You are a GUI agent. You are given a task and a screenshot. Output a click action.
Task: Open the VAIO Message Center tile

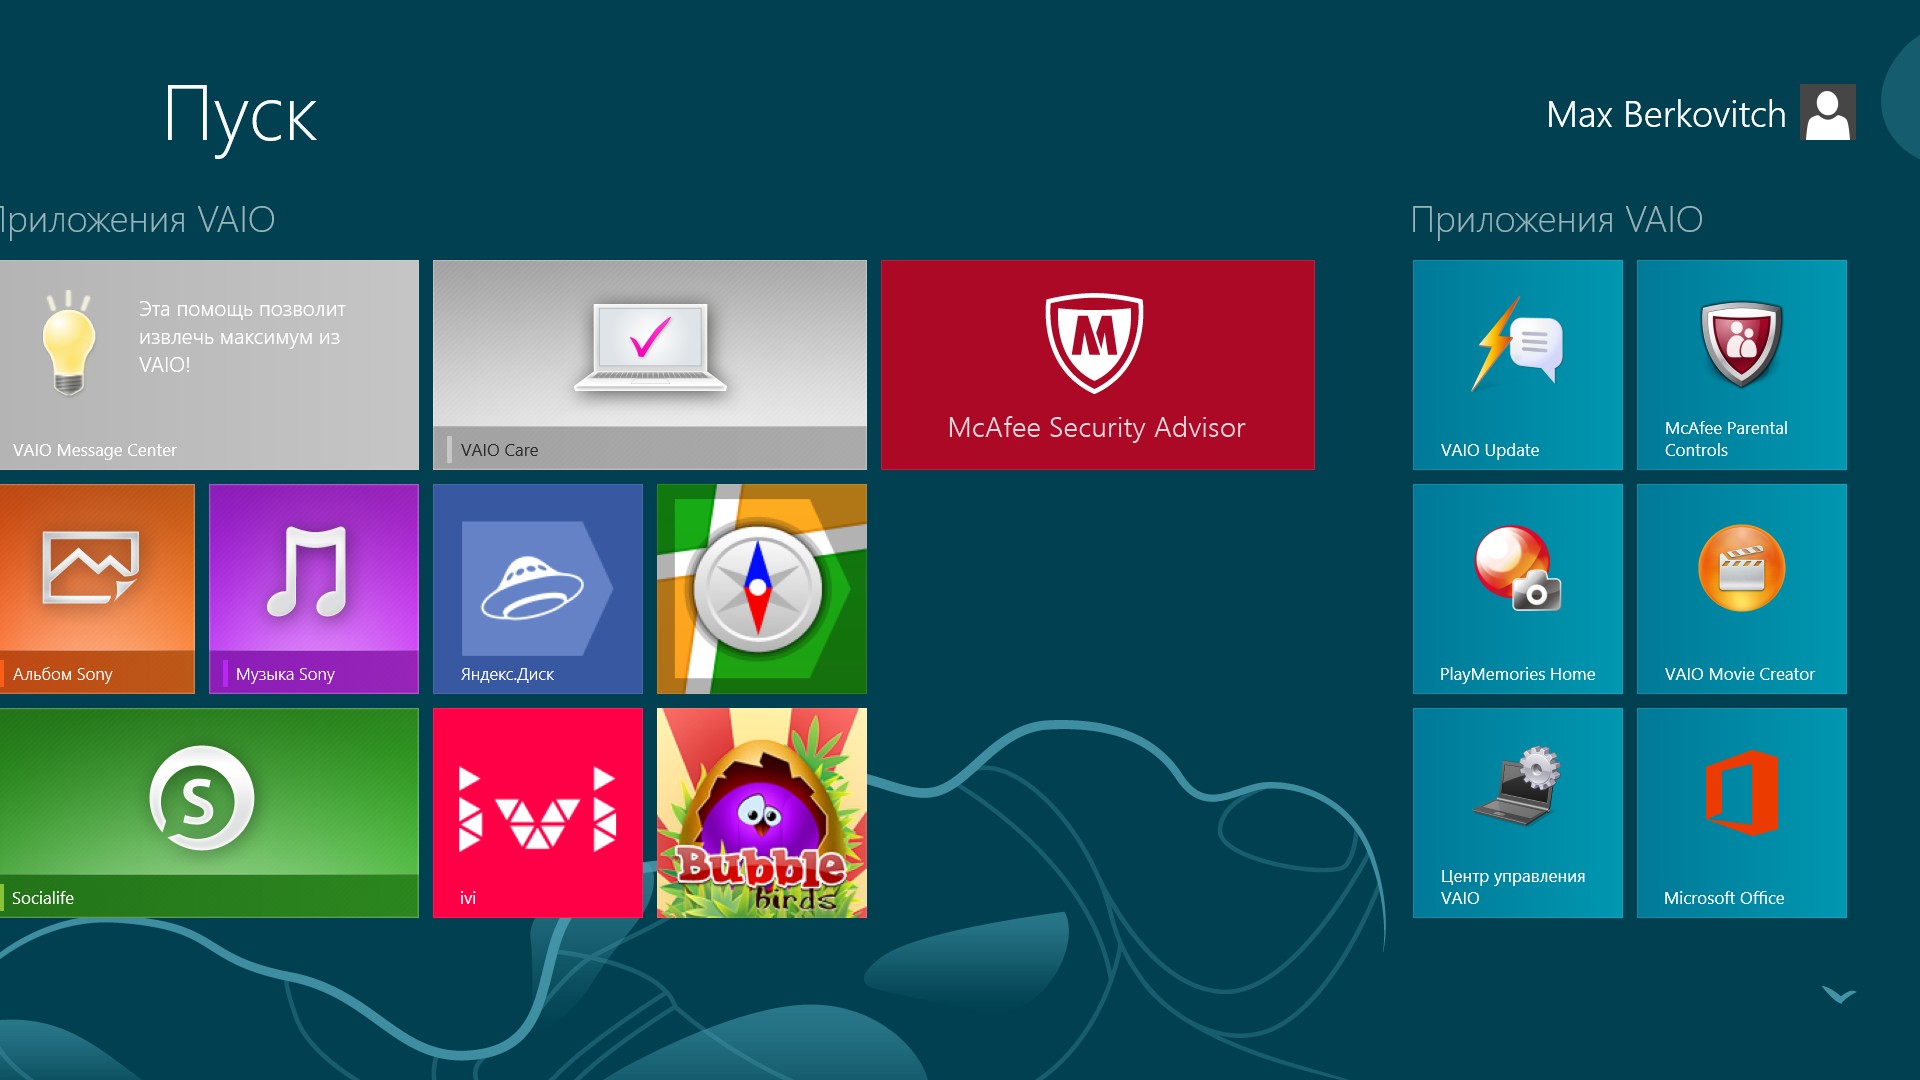(x=209, y=365)
